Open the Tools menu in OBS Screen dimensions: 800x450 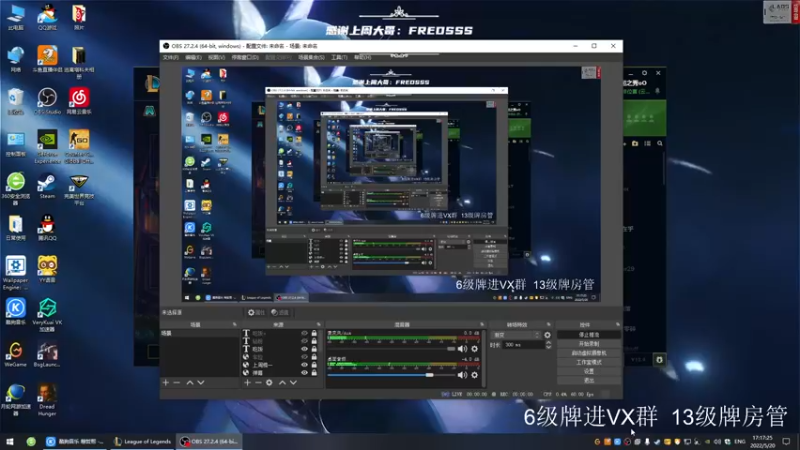[x=339, y=58]
